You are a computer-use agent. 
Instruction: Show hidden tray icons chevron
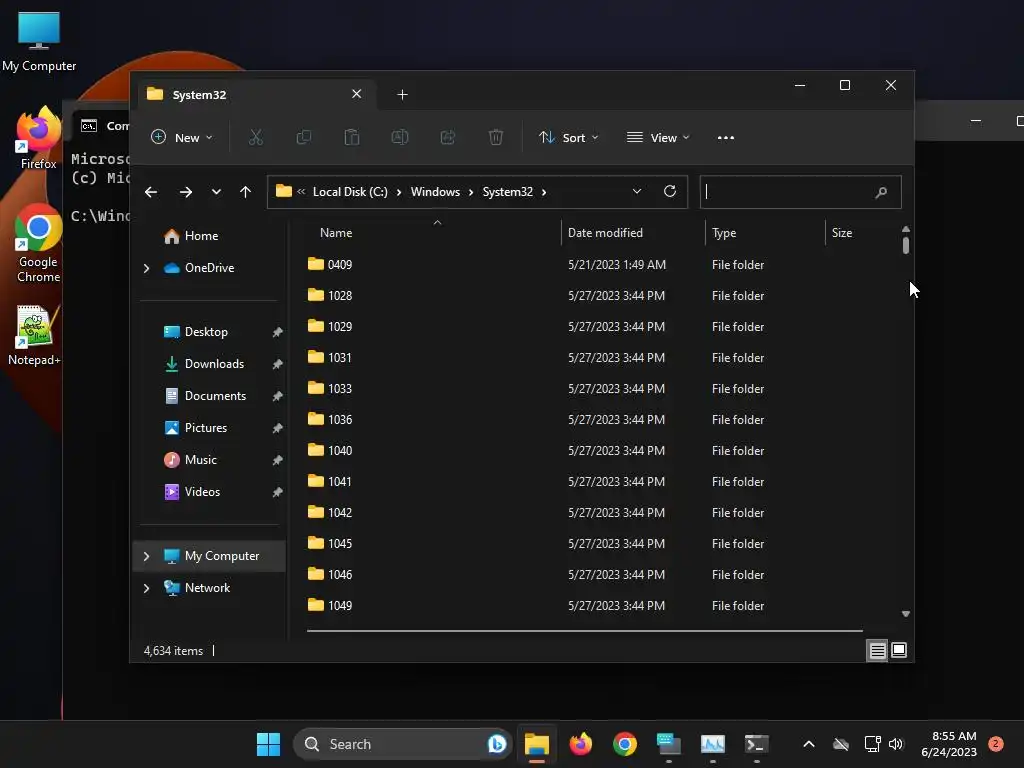808,744
